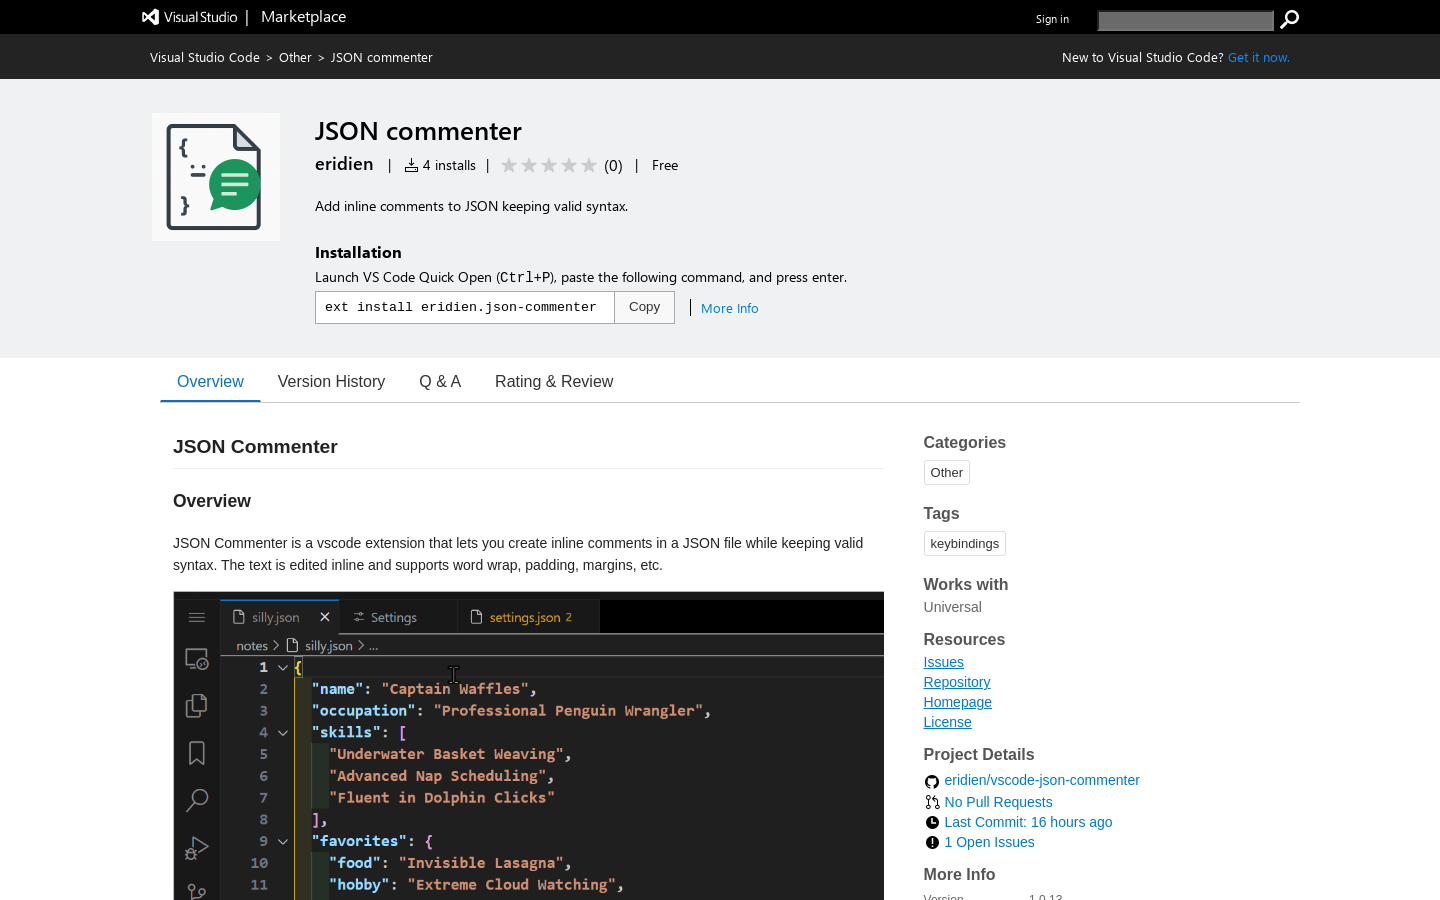
Task: Click the Marketplace header link
Action: pyautogui.click(x=303, y=17)
